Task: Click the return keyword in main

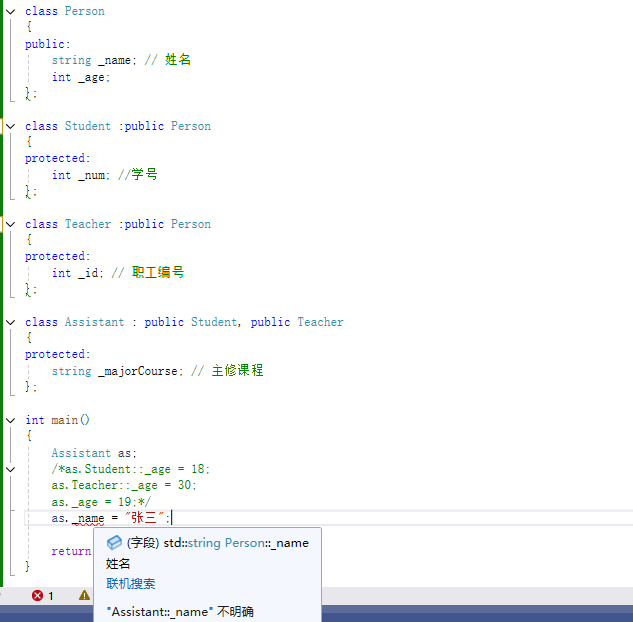Action: point(71,551)
